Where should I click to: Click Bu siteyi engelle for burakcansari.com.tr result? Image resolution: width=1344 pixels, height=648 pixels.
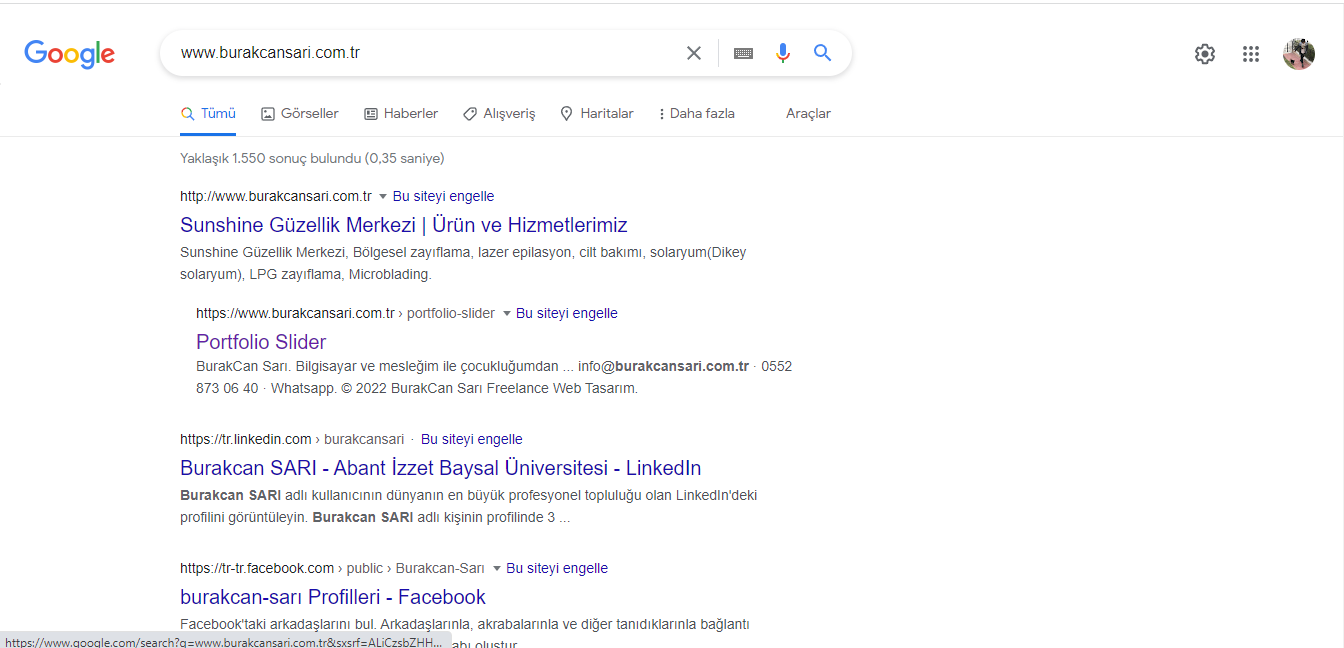click(x=443, y=196)
